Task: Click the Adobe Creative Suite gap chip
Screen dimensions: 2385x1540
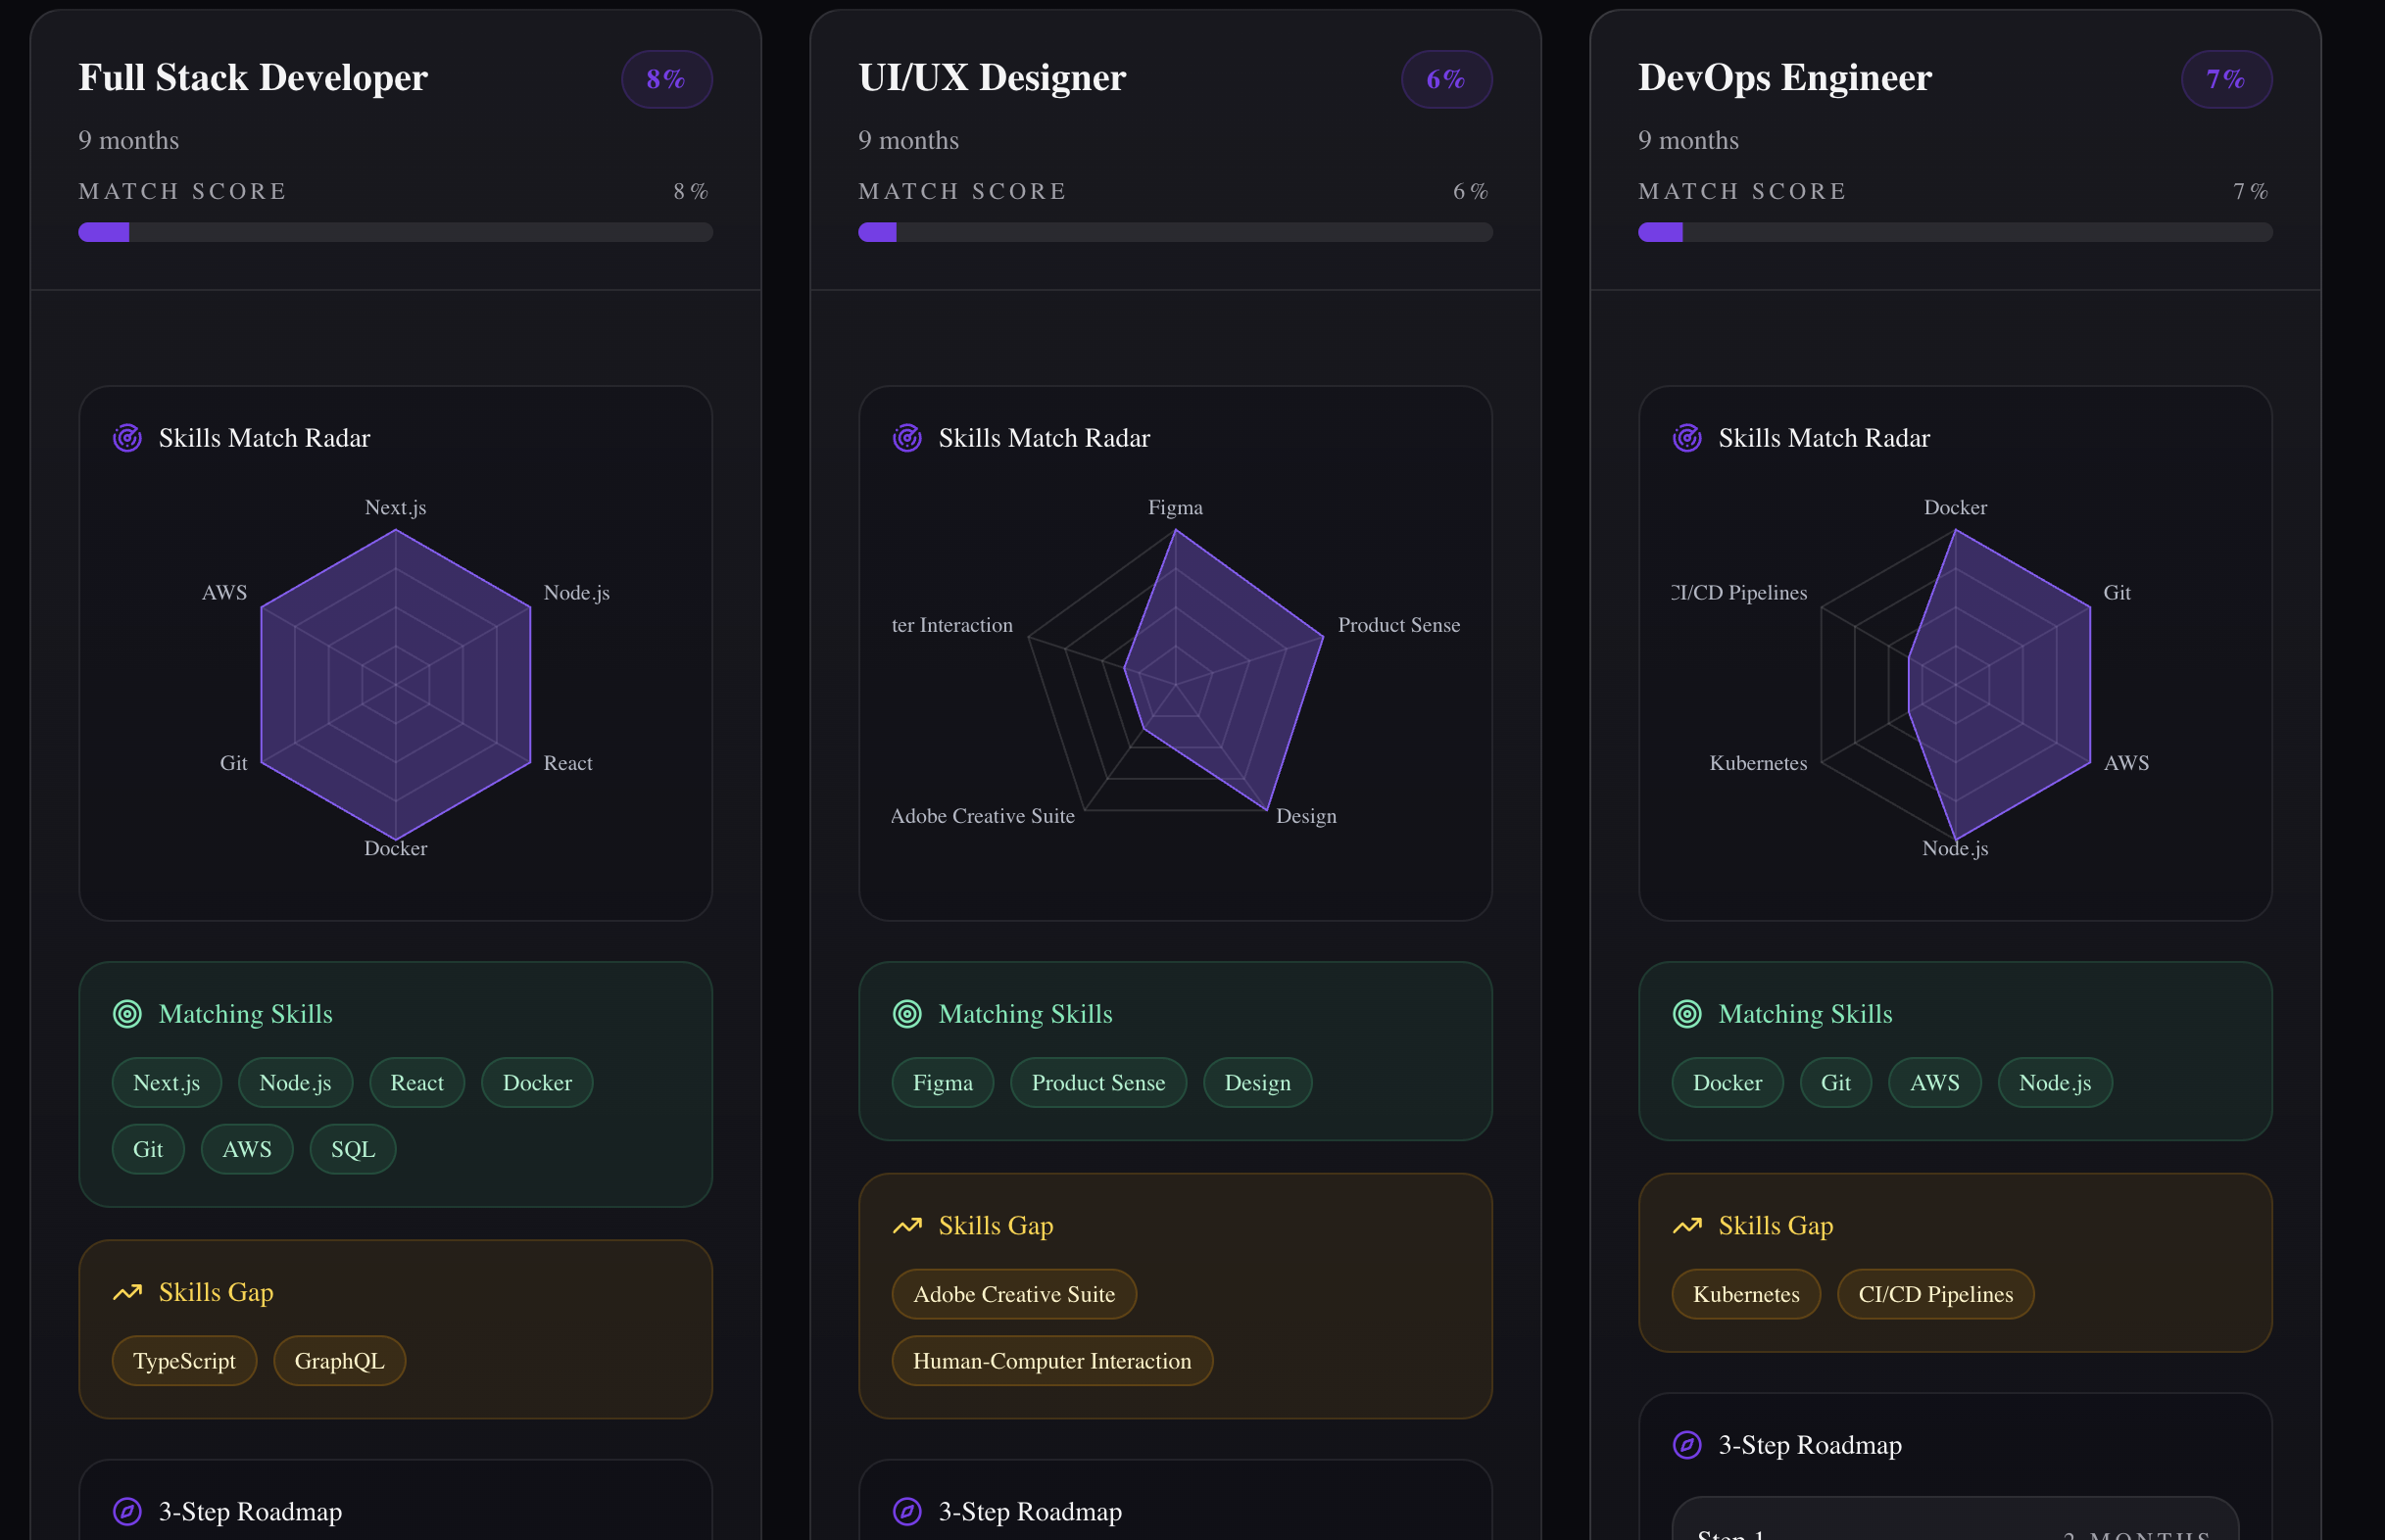Action: point(1014,1295)
